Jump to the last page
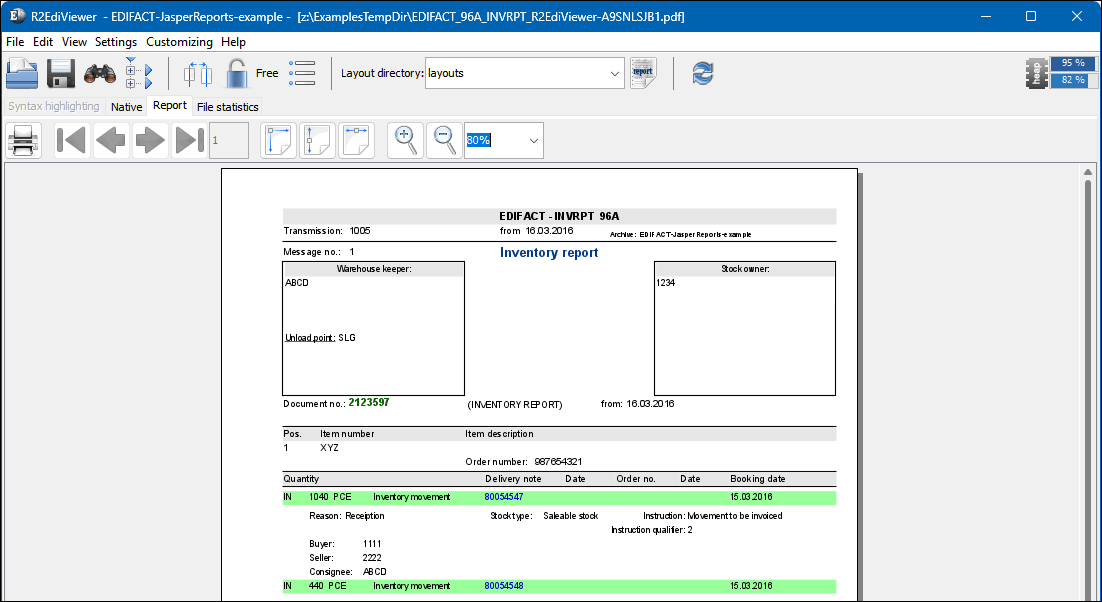Image resolution: width=1102 pixels, height=602 pixels. [188, 140]
